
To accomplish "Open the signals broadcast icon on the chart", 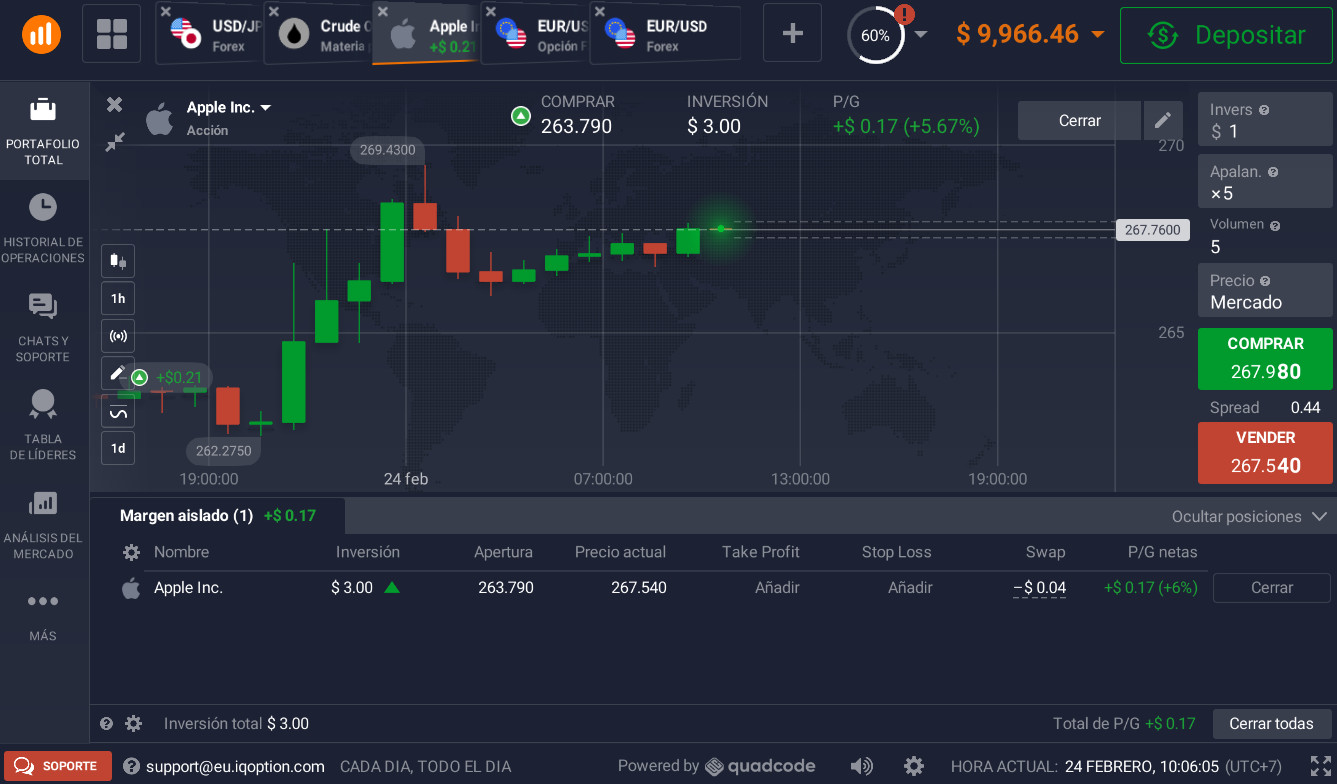I will coord(118,336).
